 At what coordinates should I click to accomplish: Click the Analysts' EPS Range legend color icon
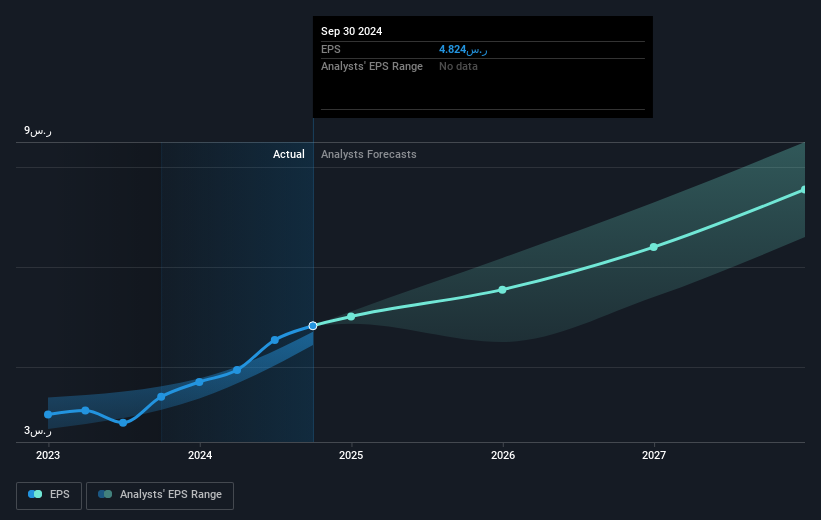click(105, 494)
